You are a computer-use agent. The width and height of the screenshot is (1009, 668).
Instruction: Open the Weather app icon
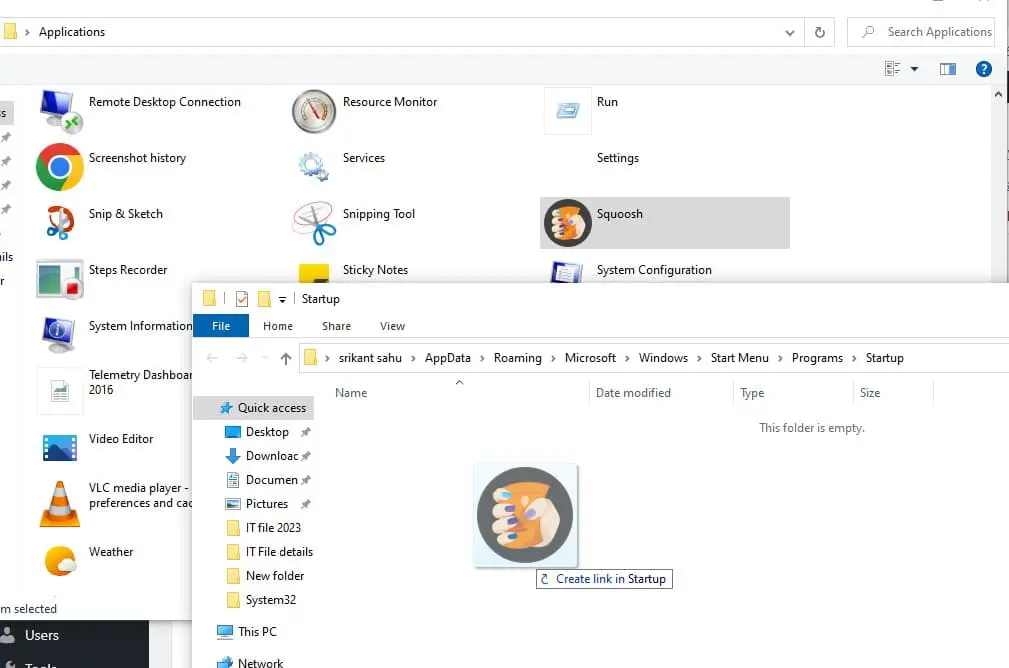pyautogui.click(x=59, y=559)
